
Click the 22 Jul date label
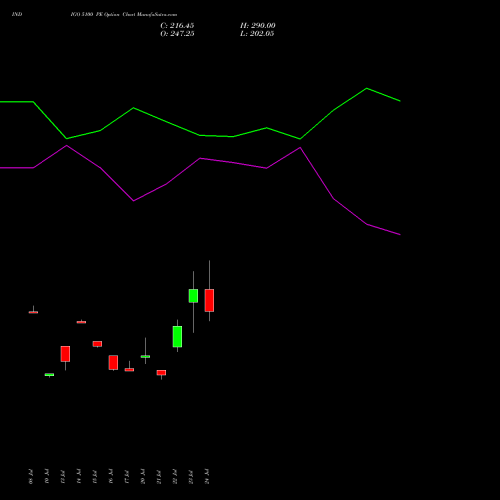175,476
